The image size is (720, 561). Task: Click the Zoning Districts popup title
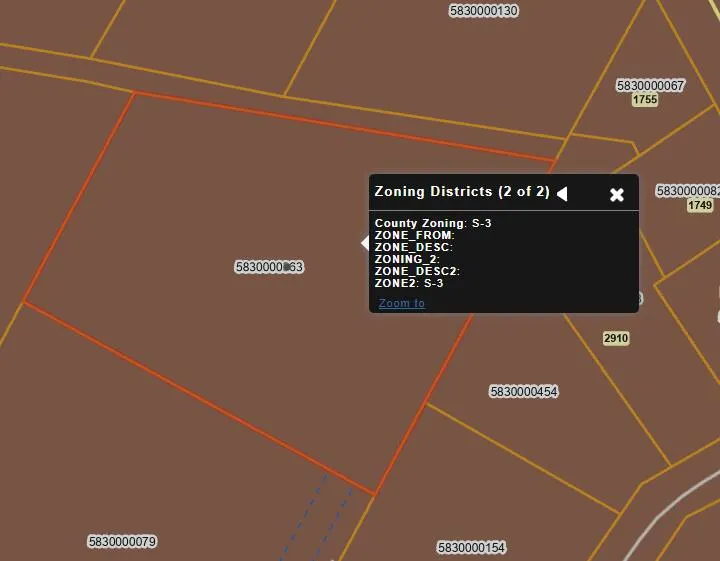pyautogui.click(x=461, y=191)
